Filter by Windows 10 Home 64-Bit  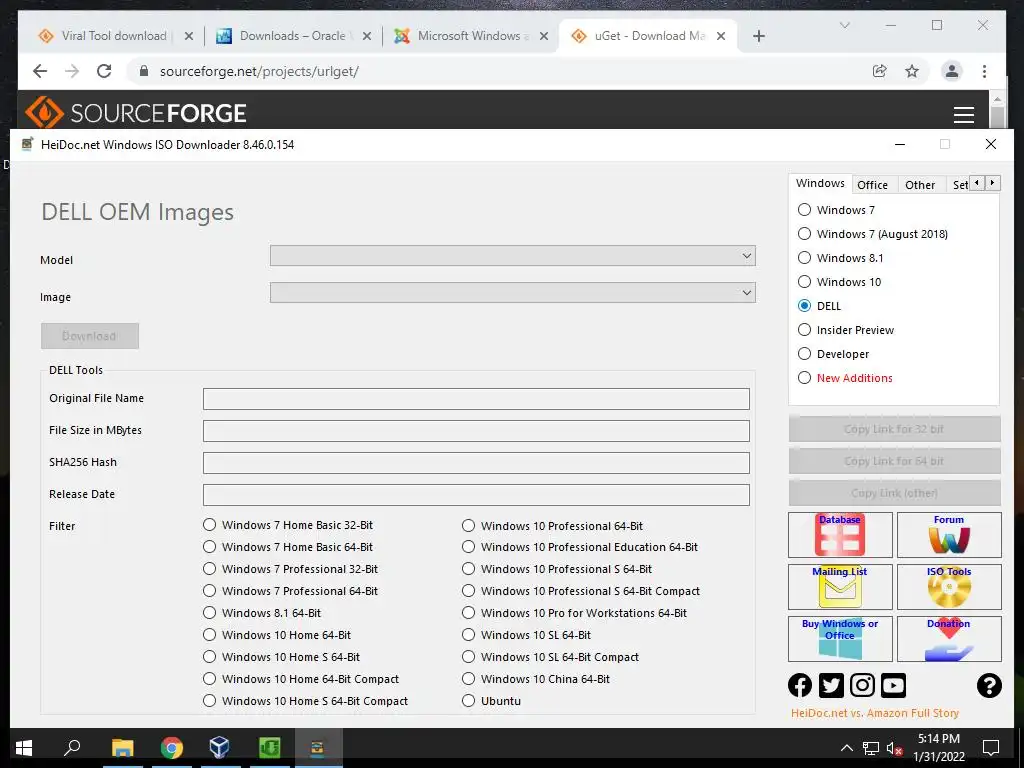tap(277, 635)
